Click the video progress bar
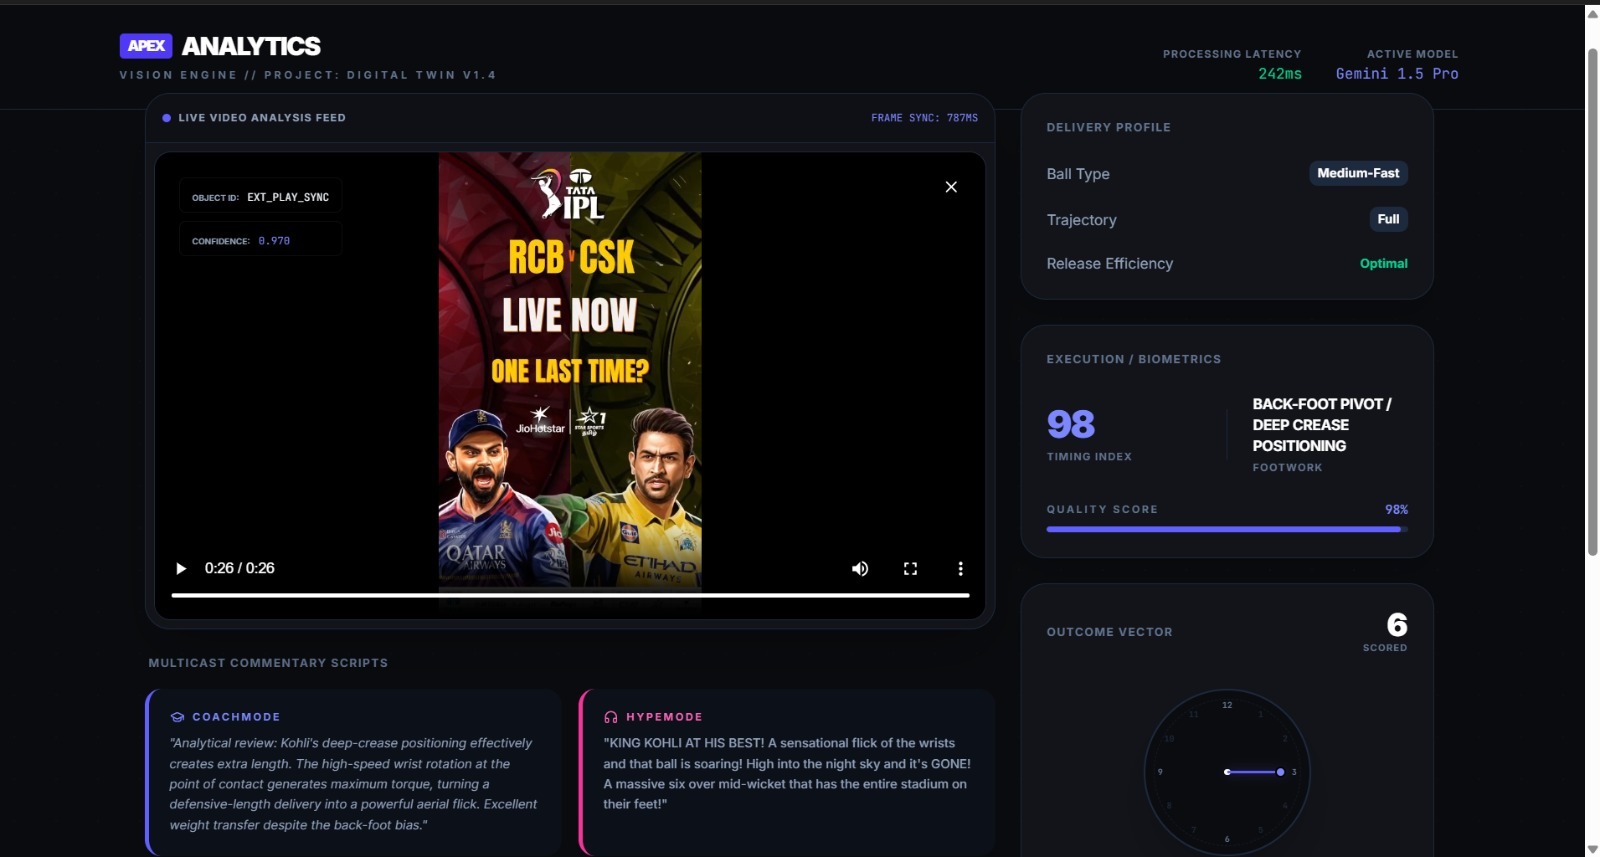1600x857 pixels. pyautogui.click(x=570, y=595)
